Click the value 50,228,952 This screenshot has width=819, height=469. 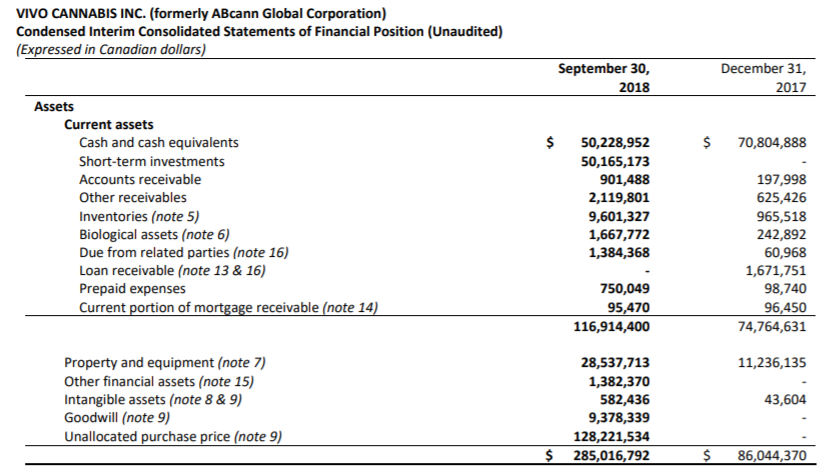click(x=615, y=143)
